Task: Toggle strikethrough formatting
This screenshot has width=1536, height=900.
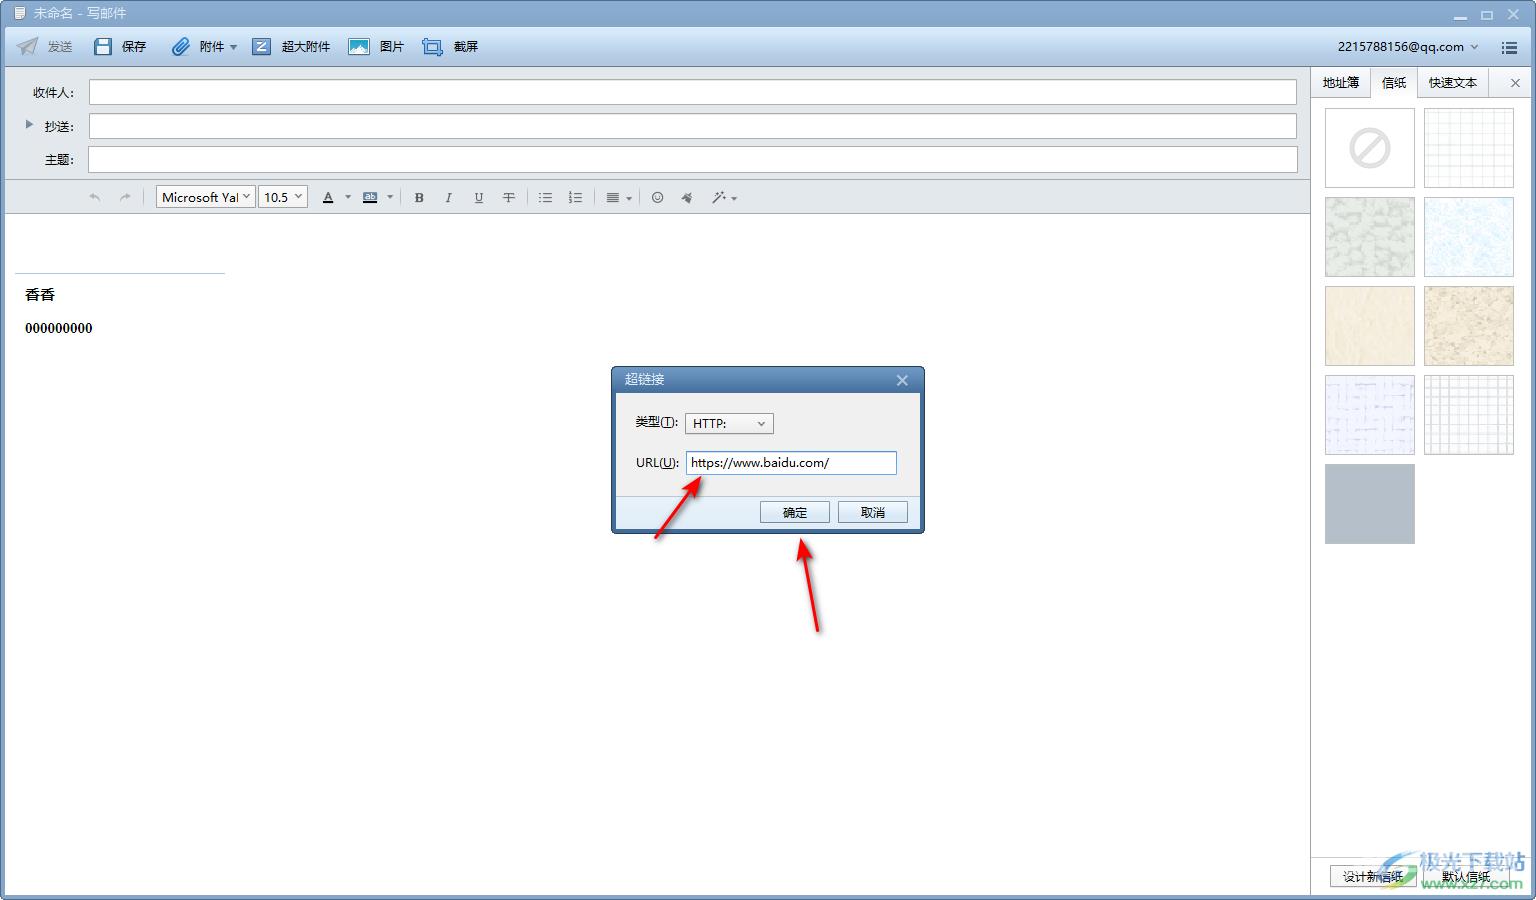Action: coord(509,198)
